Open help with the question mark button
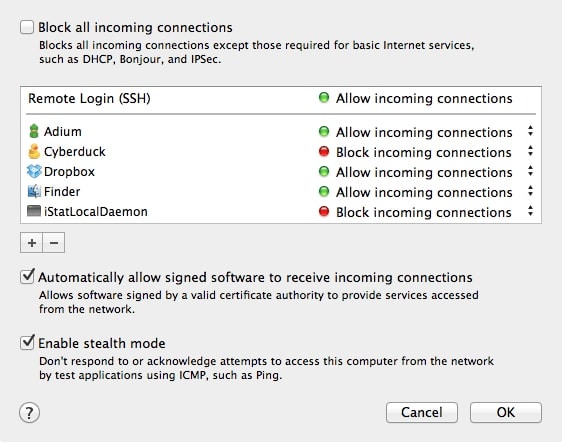The image size is (562, 442). 29,413
